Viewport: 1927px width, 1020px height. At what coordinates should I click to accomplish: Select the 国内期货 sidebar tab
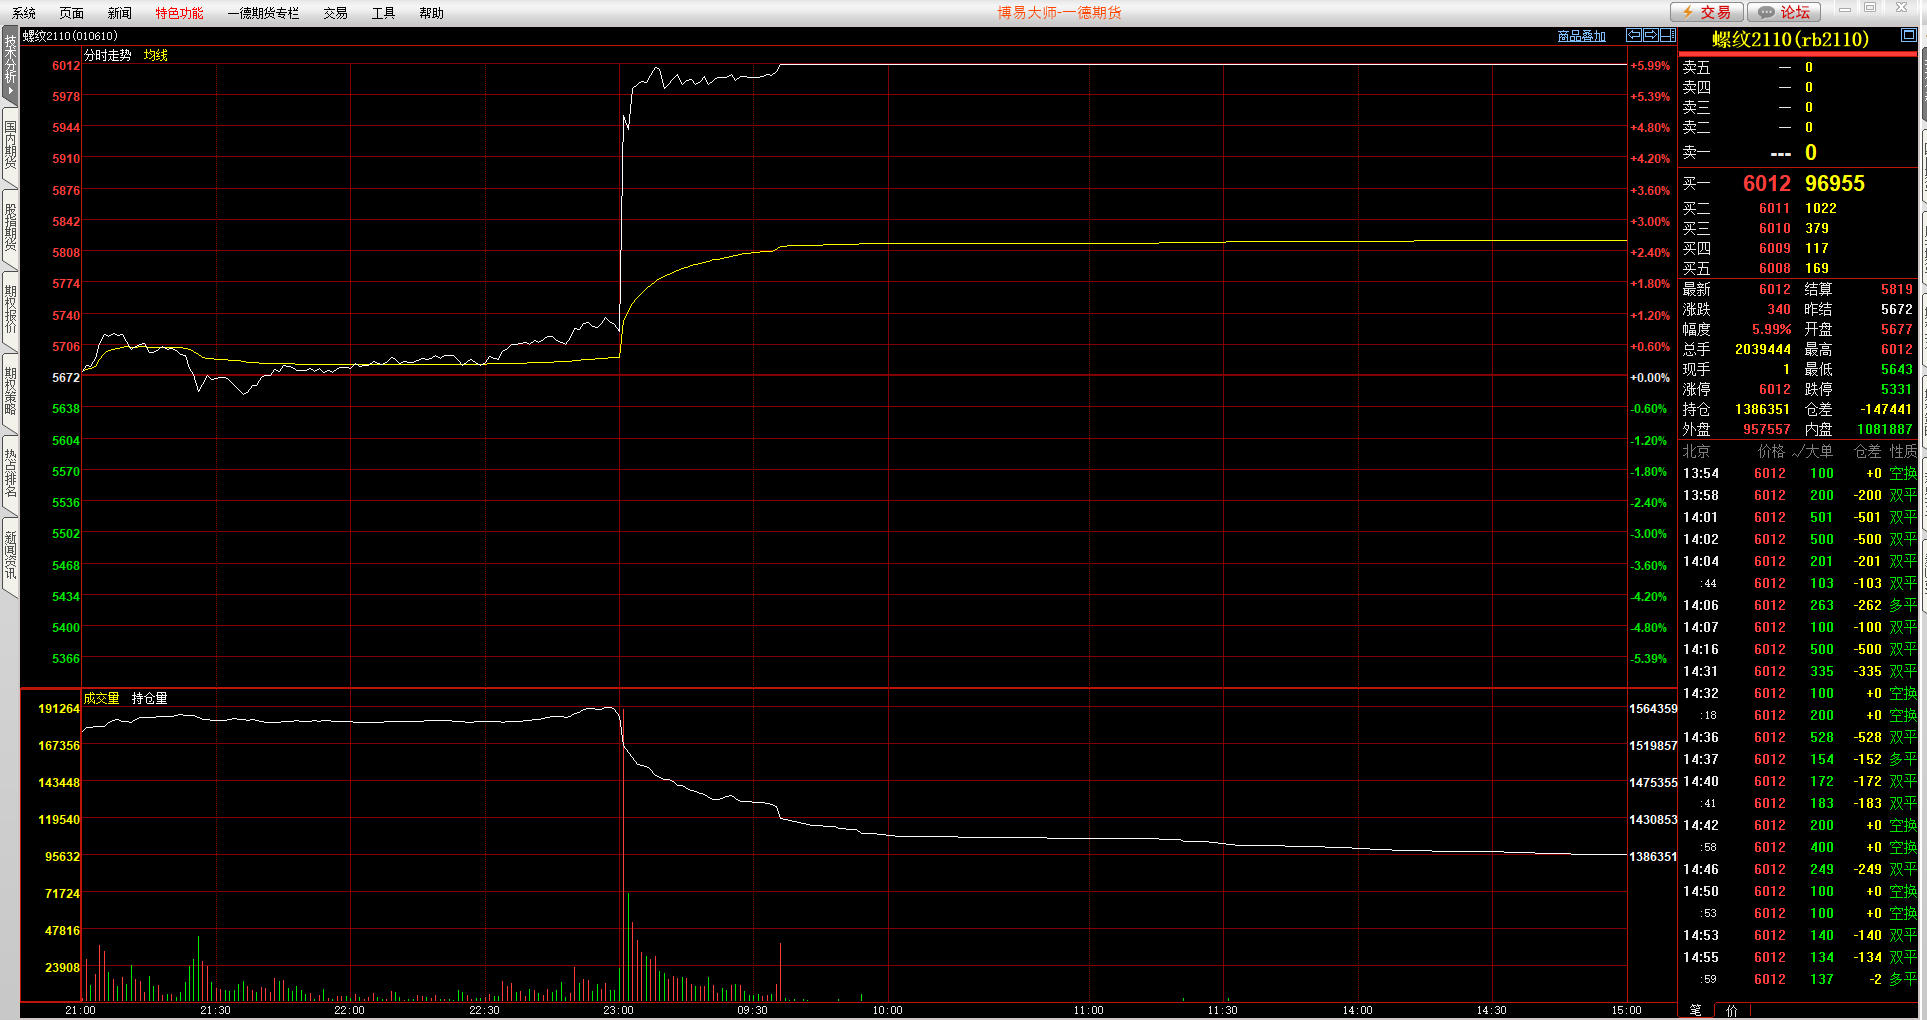pyautogui.click(x=10, y=145)
